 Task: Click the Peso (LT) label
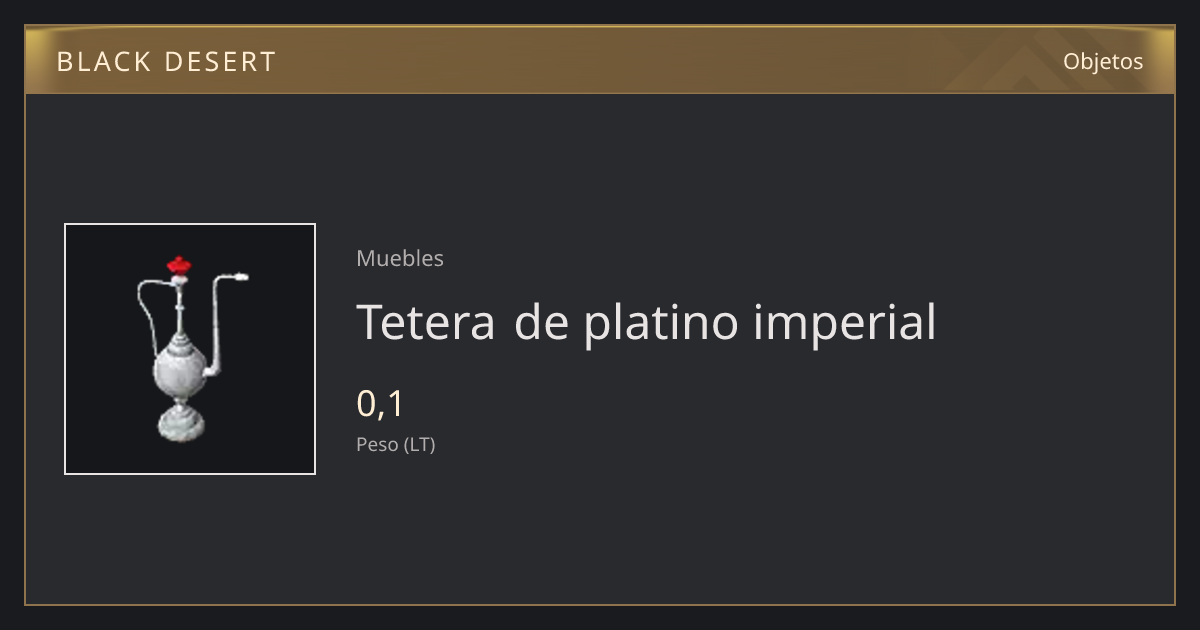[396, 445]
